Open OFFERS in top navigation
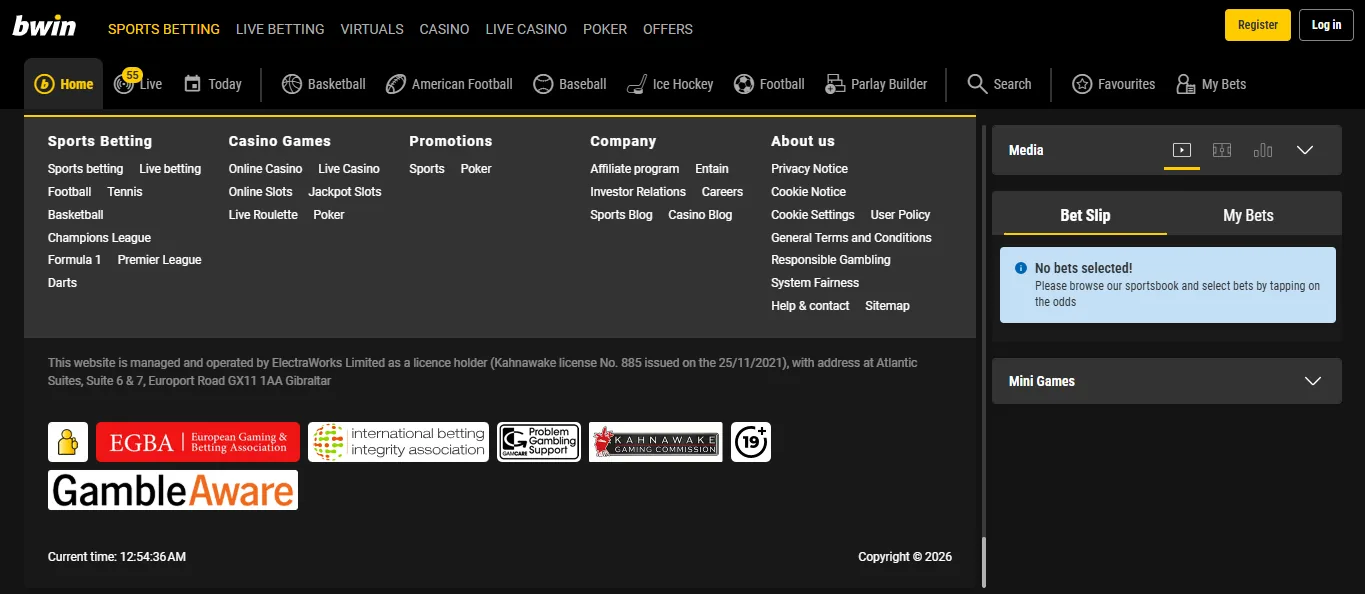 point(668,29)
